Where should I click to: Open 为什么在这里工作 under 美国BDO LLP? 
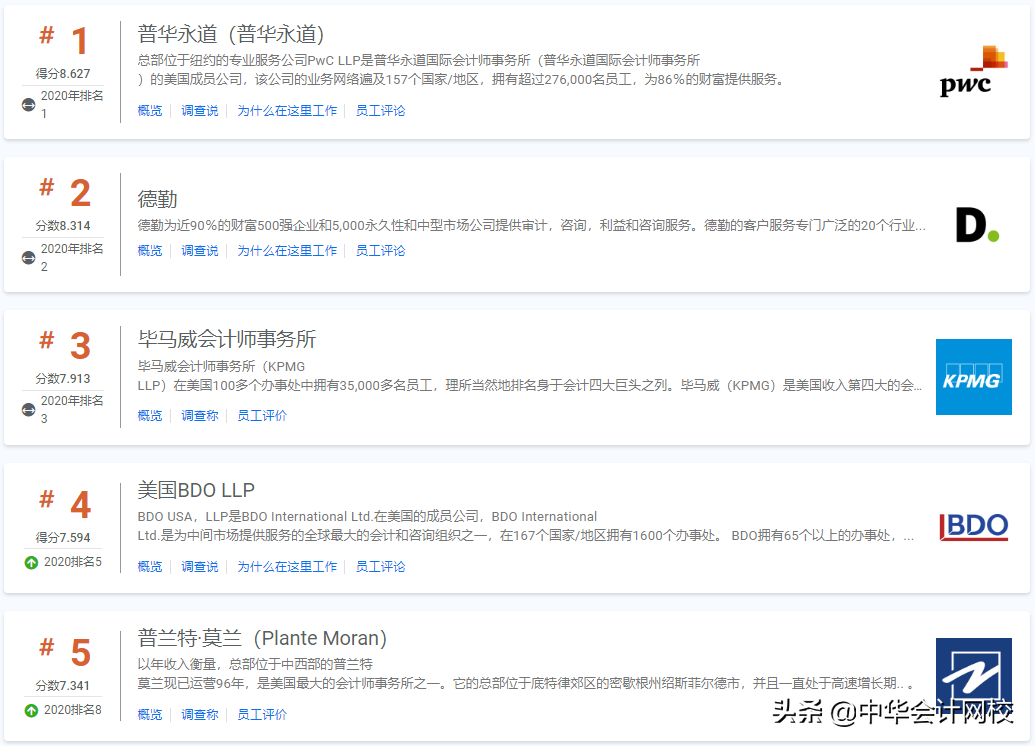(x=288, y=566)
